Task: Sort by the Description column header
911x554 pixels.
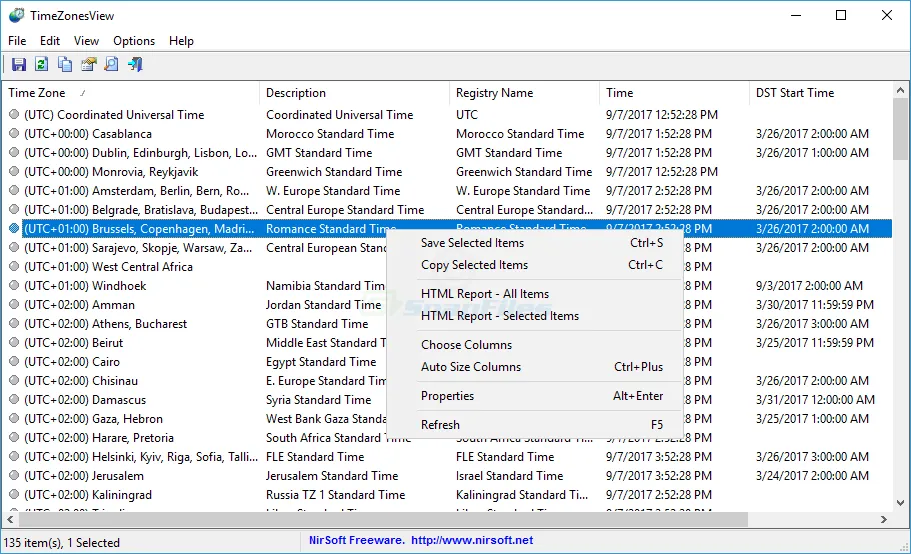Action: (x=354, y=93)
